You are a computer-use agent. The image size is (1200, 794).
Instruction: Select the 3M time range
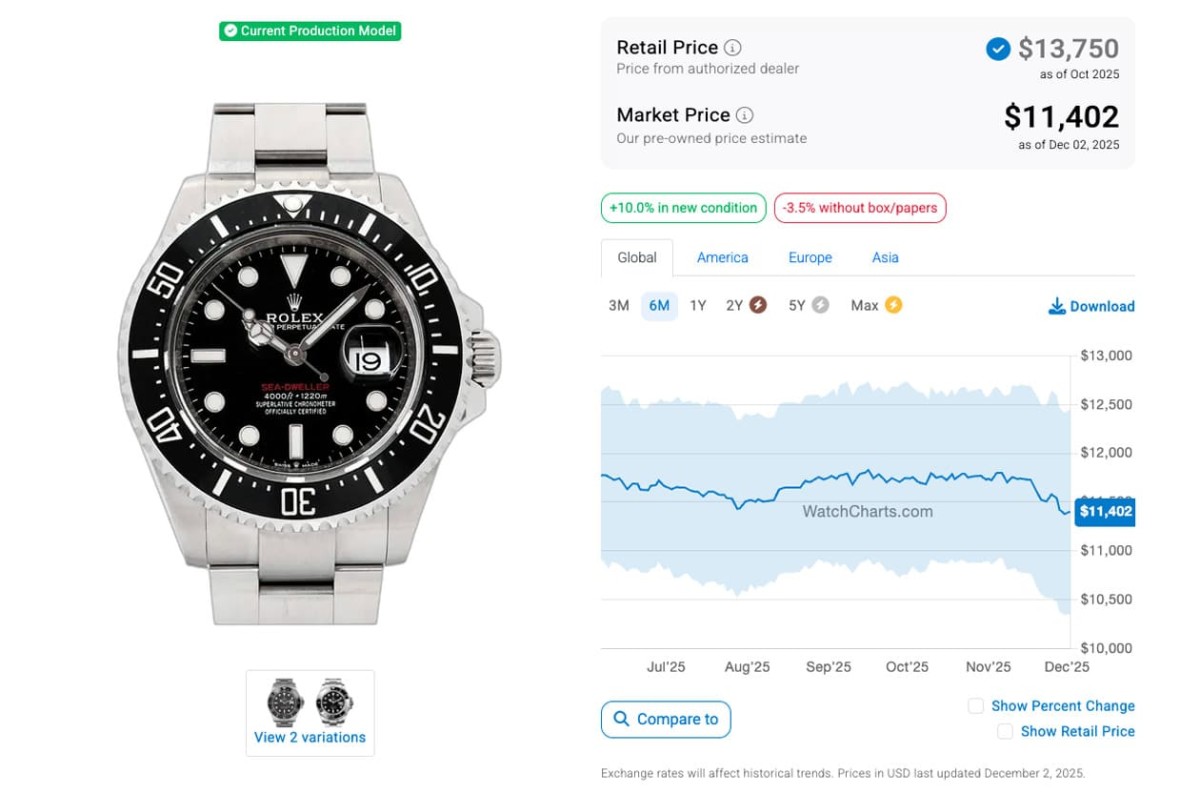tap(619, 306)
